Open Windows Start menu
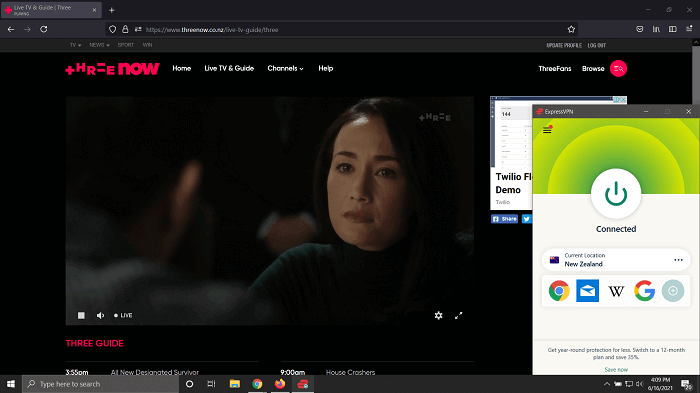Image resolution: width=700 pixels, height=393 pixels. point(11,384)
